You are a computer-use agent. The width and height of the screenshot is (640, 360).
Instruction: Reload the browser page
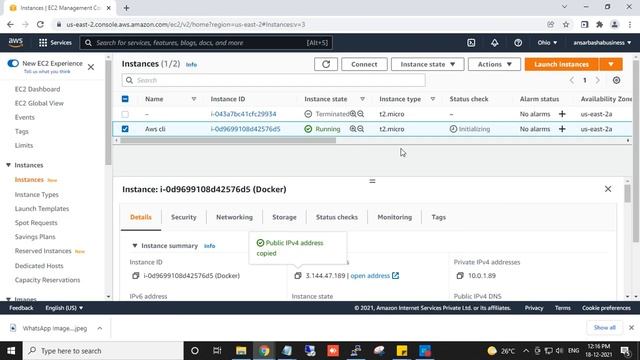click(40, 24)
